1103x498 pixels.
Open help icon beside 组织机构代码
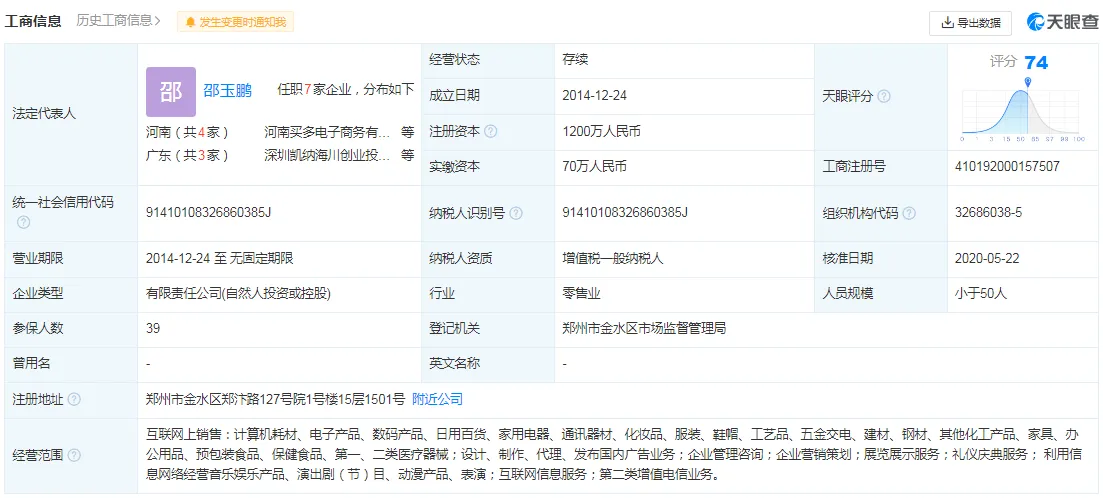(909, 213)
